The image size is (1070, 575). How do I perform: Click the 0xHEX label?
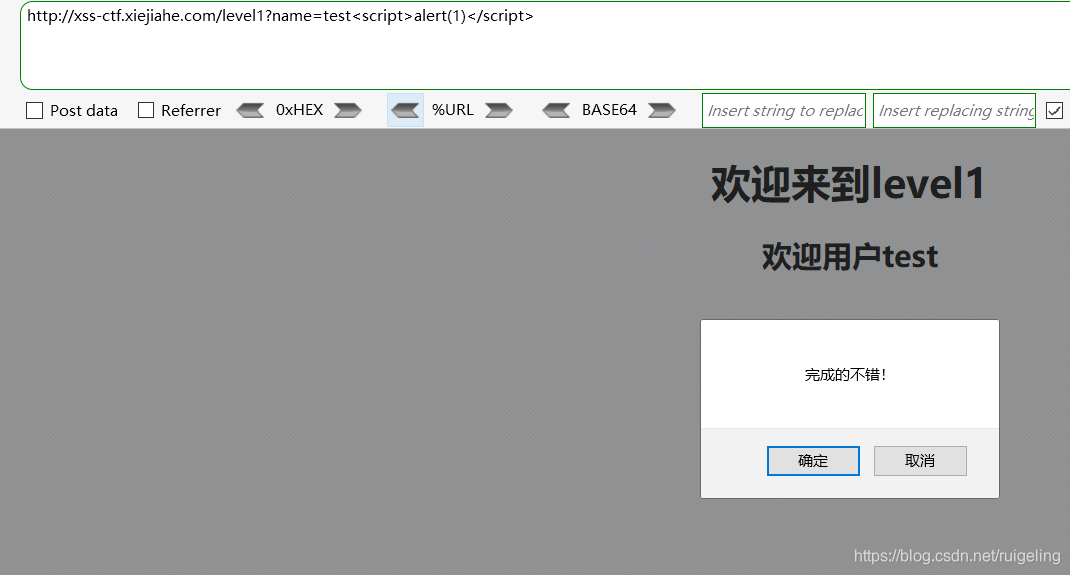(x=300, y=110)
